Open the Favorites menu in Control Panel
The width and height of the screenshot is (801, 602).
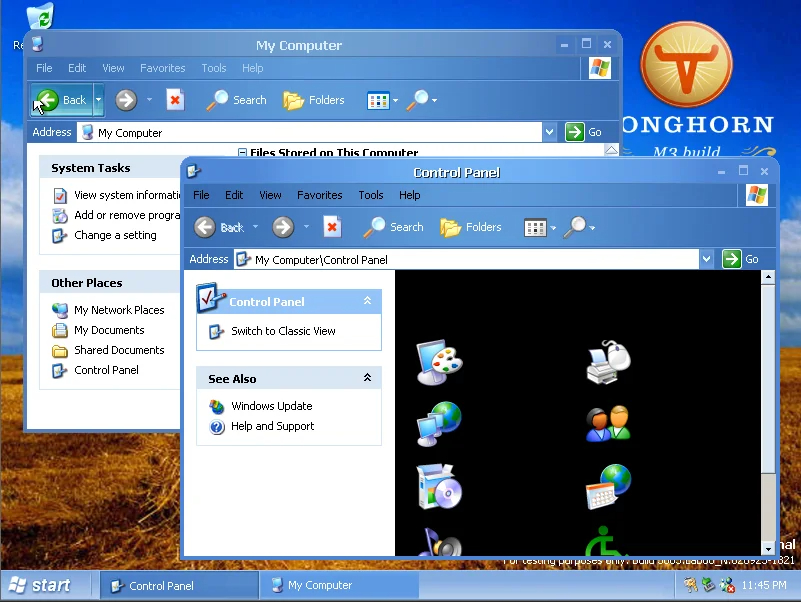[x=319, y=195]
